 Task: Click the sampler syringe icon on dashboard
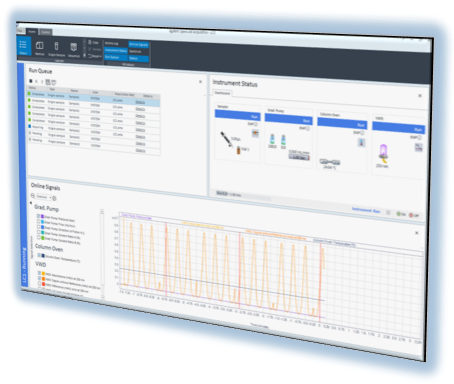(x=226, y=139)
